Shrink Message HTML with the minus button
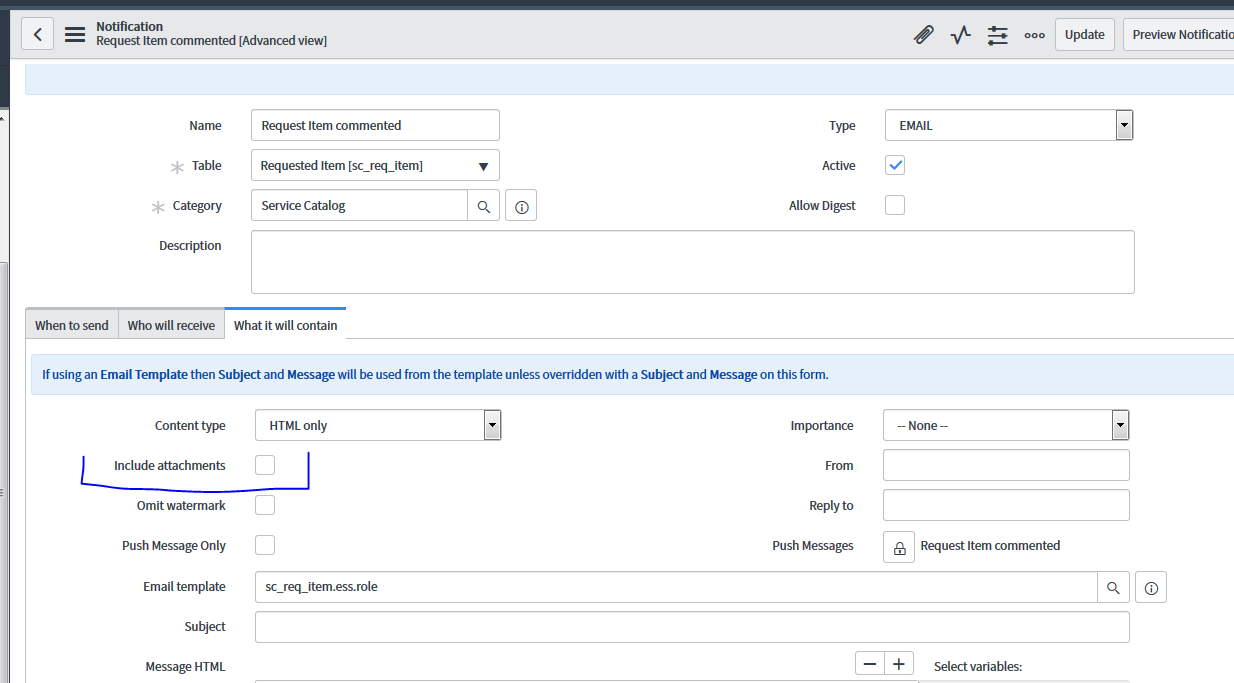1234x683 pixels. [x=870, y=663]
